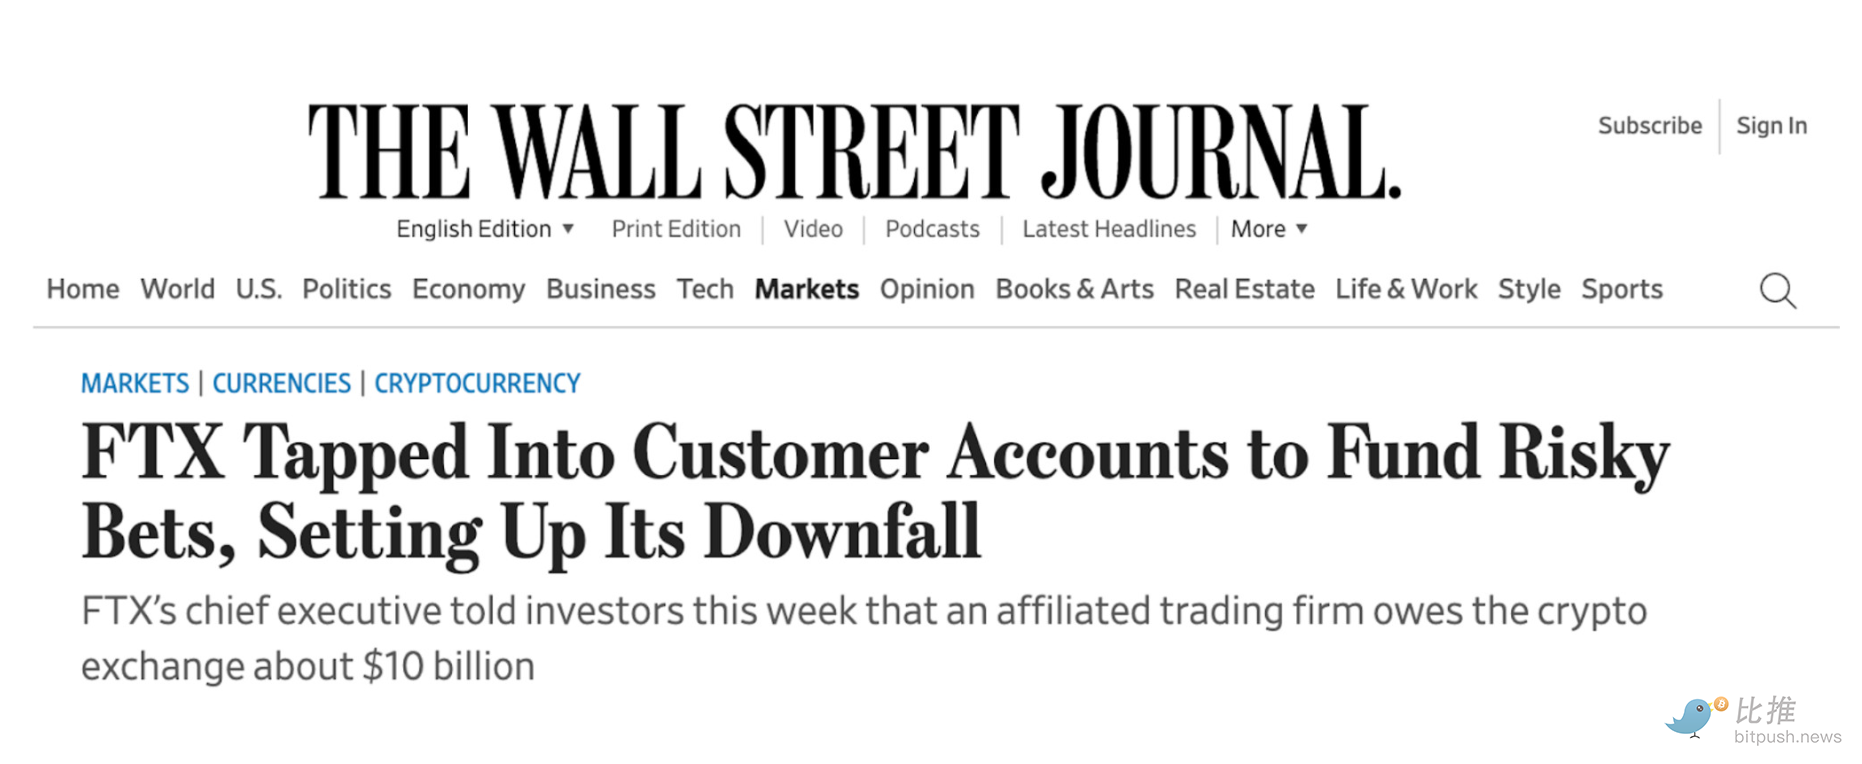Open the Economy section

[x=468, y=289]
